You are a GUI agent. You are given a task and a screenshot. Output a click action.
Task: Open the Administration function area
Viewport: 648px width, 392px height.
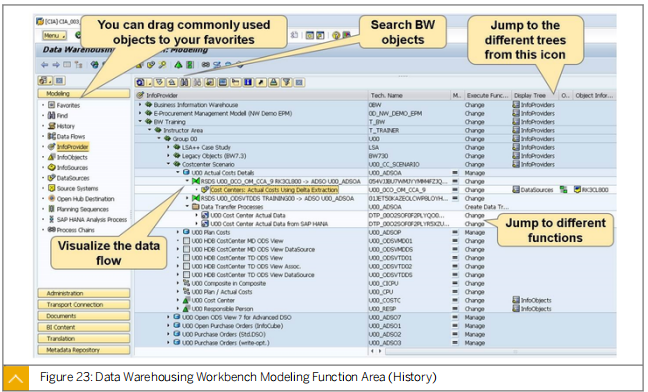point(83,293)
